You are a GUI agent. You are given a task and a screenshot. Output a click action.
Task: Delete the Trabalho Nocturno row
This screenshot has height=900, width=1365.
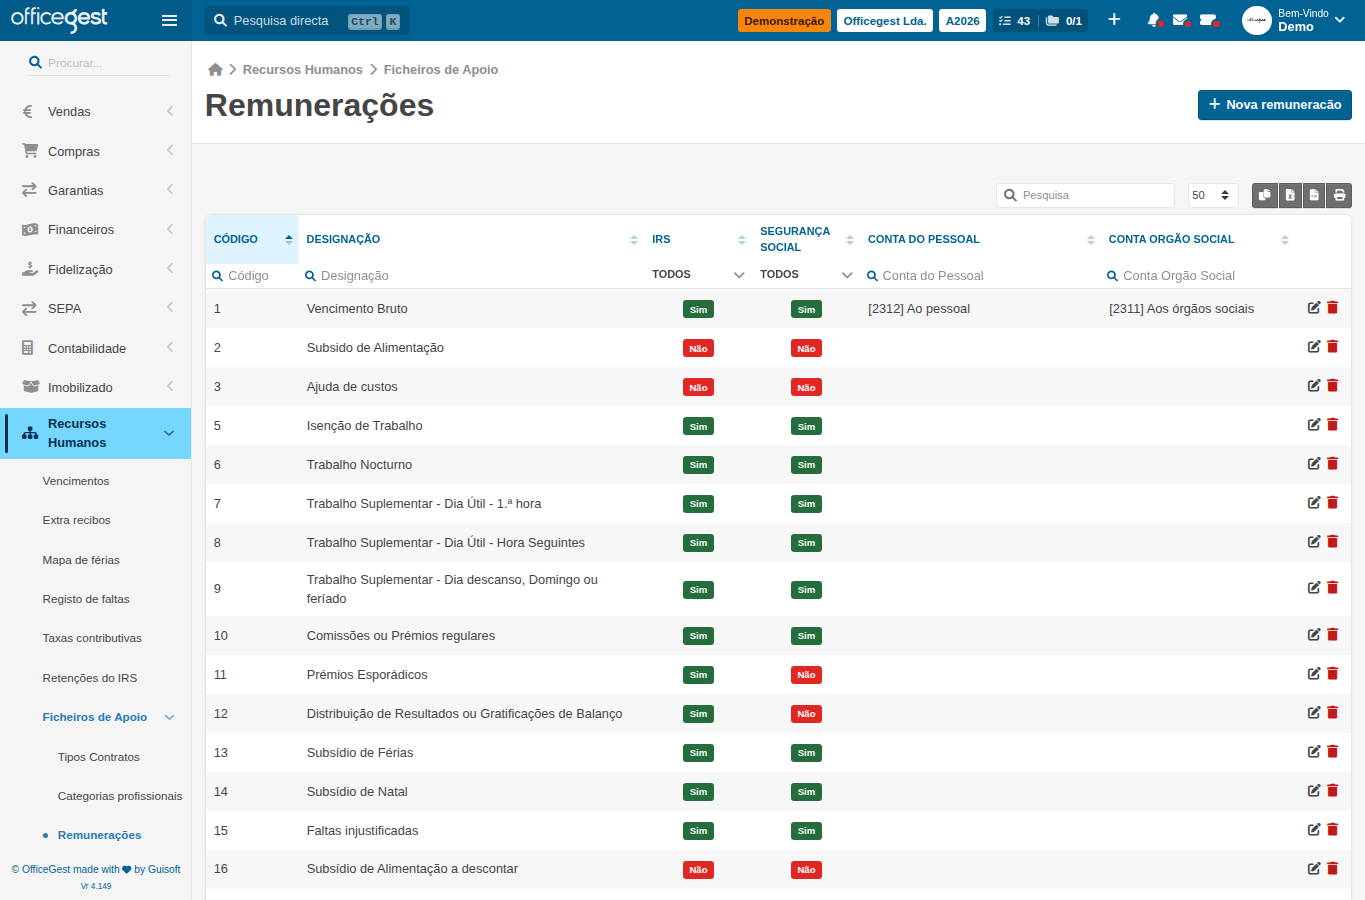1332,464
